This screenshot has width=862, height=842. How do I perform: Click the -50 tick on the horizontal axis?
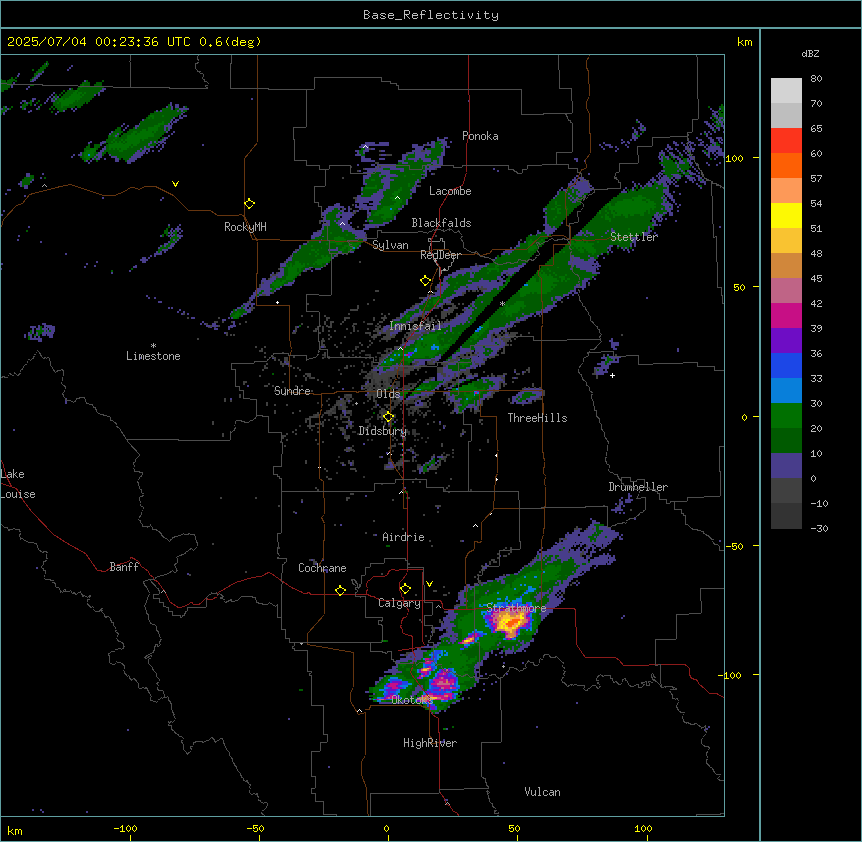[x=255, y=828]
